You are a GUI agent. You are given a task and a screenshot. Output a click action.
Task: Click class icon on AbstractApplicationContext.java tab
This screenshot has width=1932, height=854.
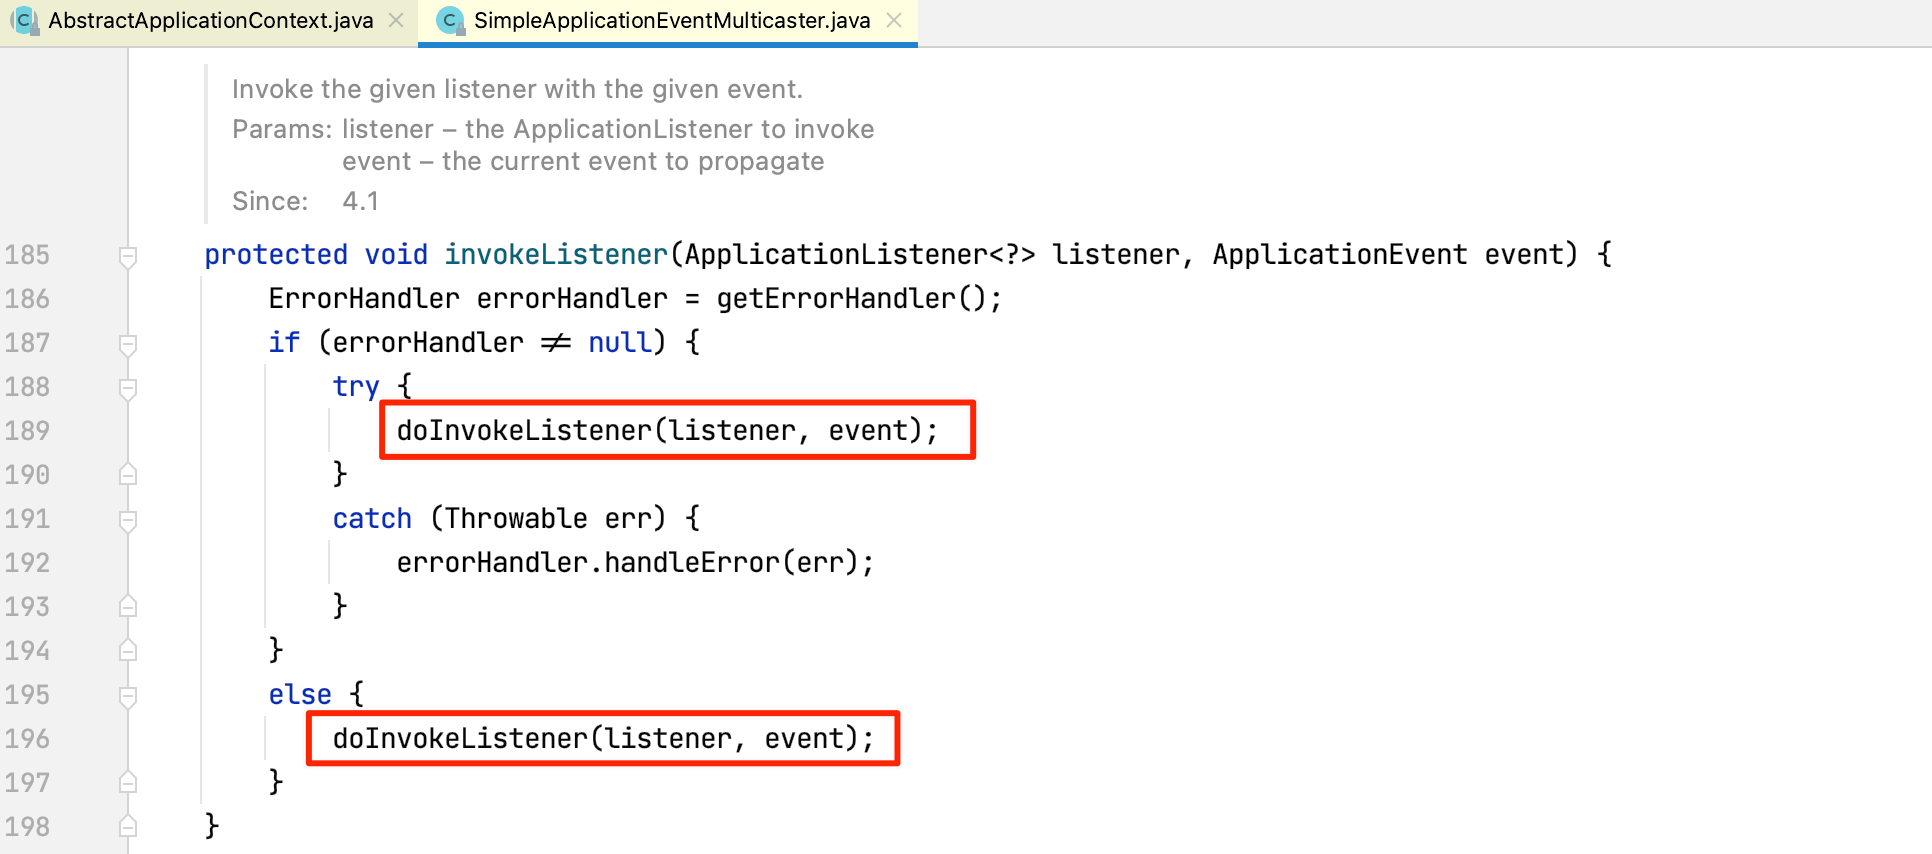(24, 21)
